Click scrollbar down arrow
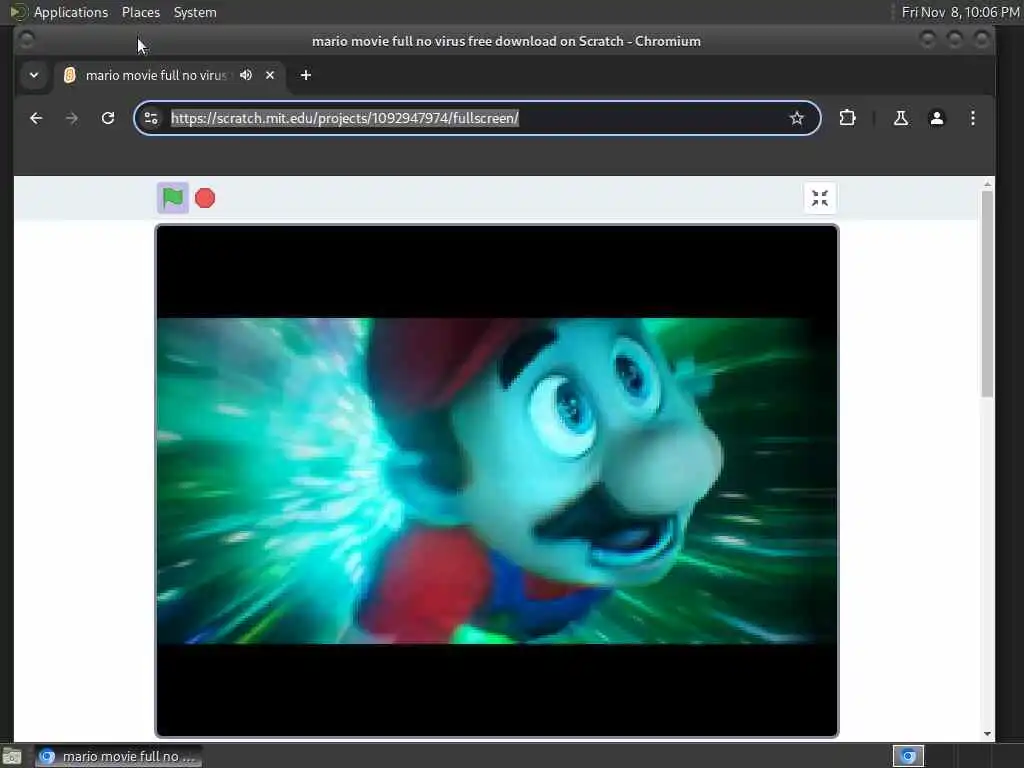This screenshot has width=1024, height=768. pos(987,733)
